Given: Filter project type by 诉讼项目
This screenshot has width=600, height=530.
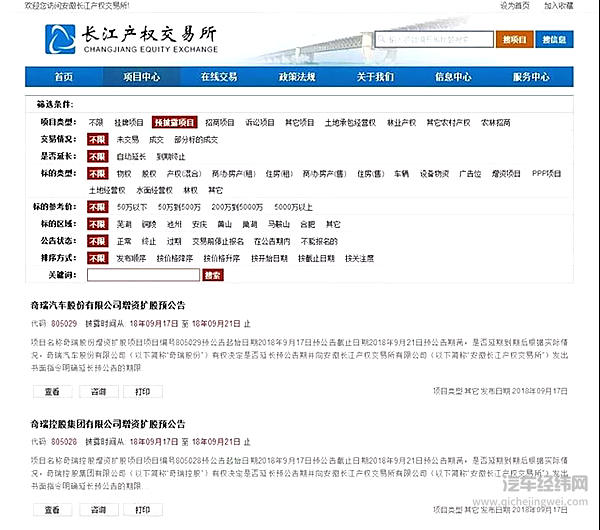Looking at the screenshot, I should pos(260,122).
